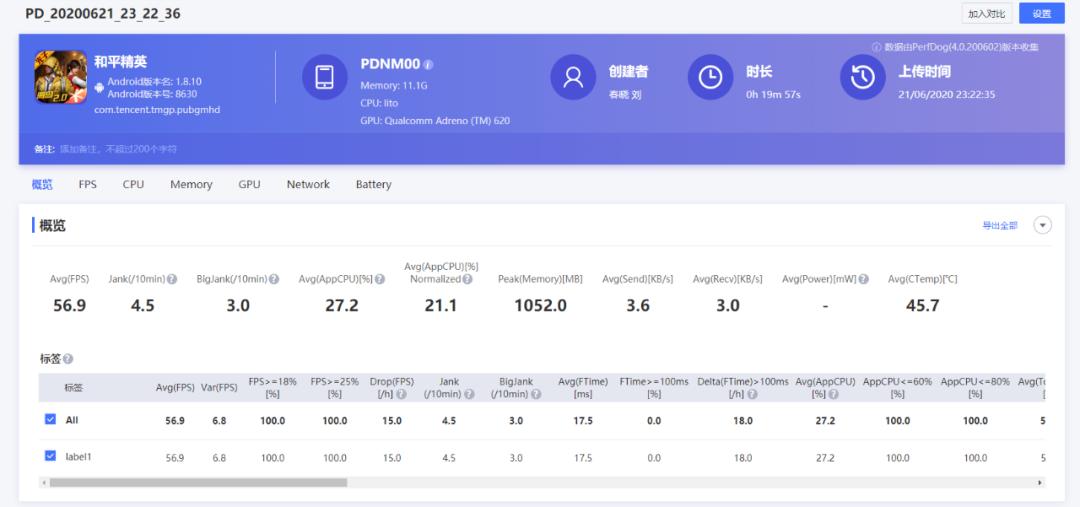
Task: Click the Avg(FPS) summary value 56.9
Action: tap(70, 305)
